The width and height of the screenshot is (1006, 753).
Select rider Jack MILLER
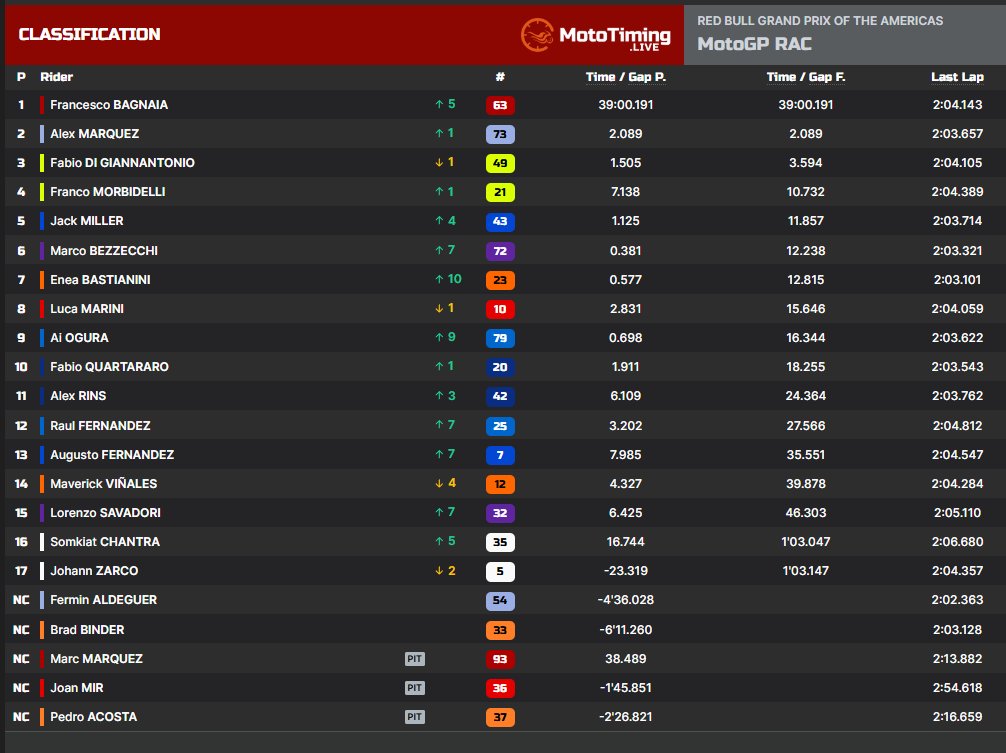(87, 221)
